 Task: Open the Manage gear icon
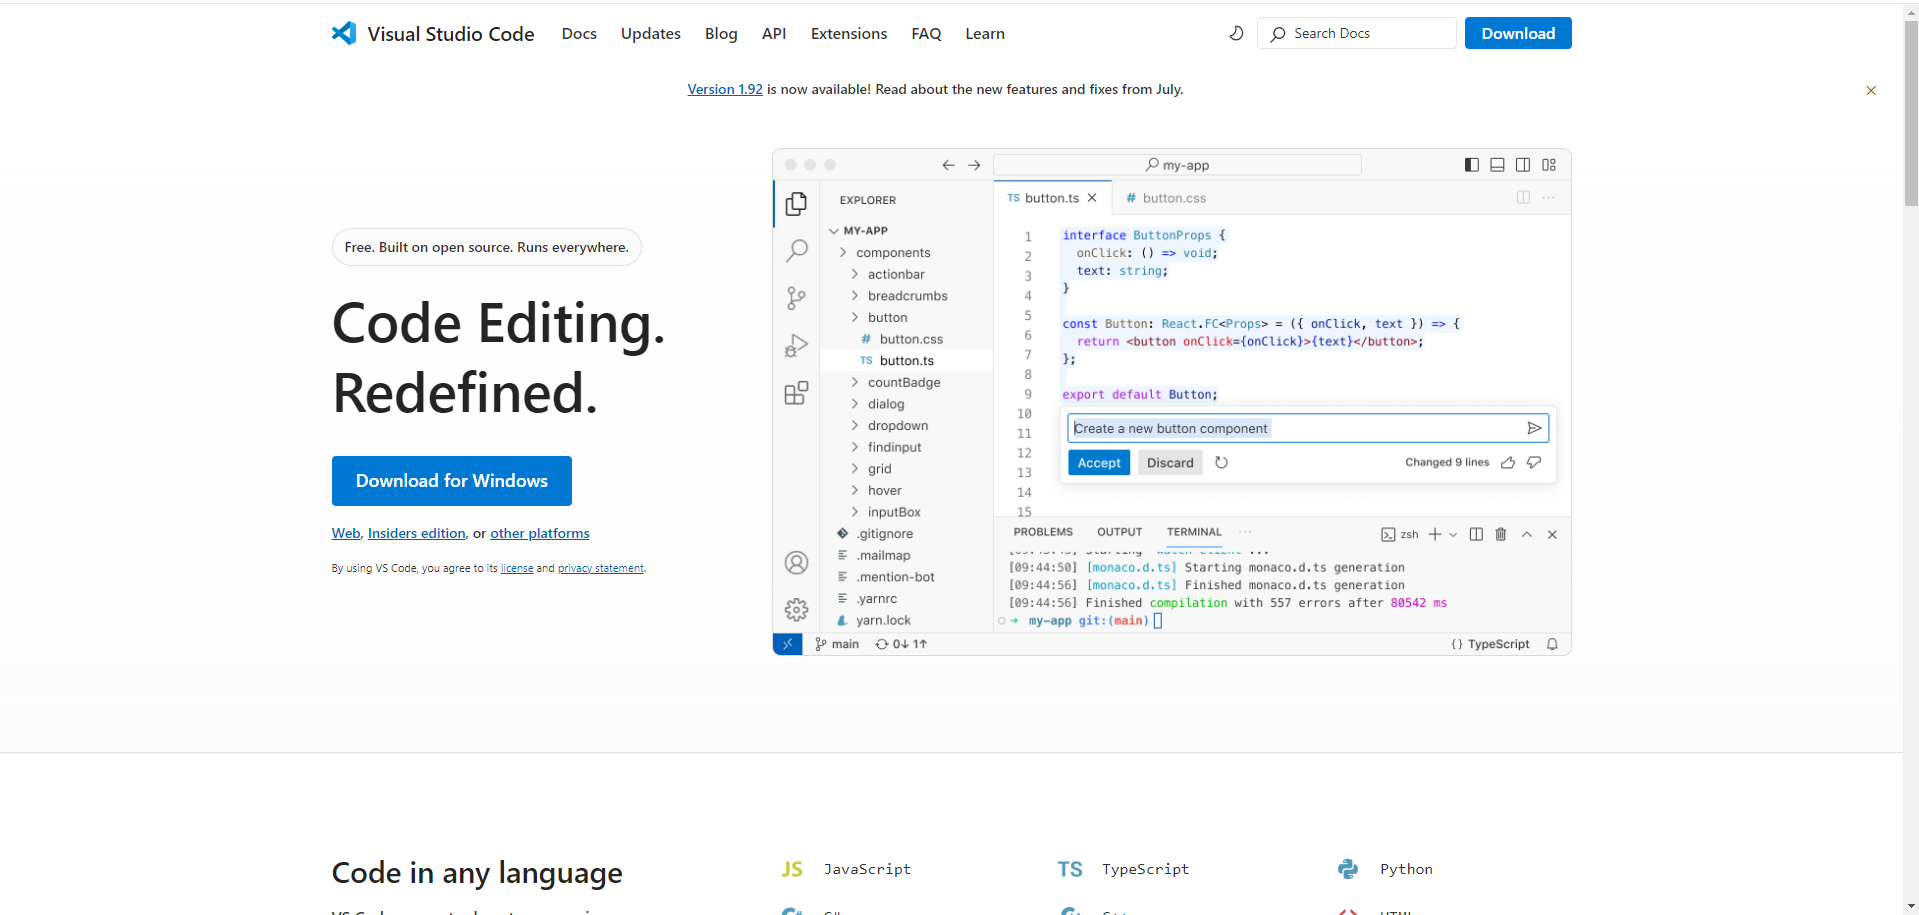pyautogui.click(x=796, y=609)
